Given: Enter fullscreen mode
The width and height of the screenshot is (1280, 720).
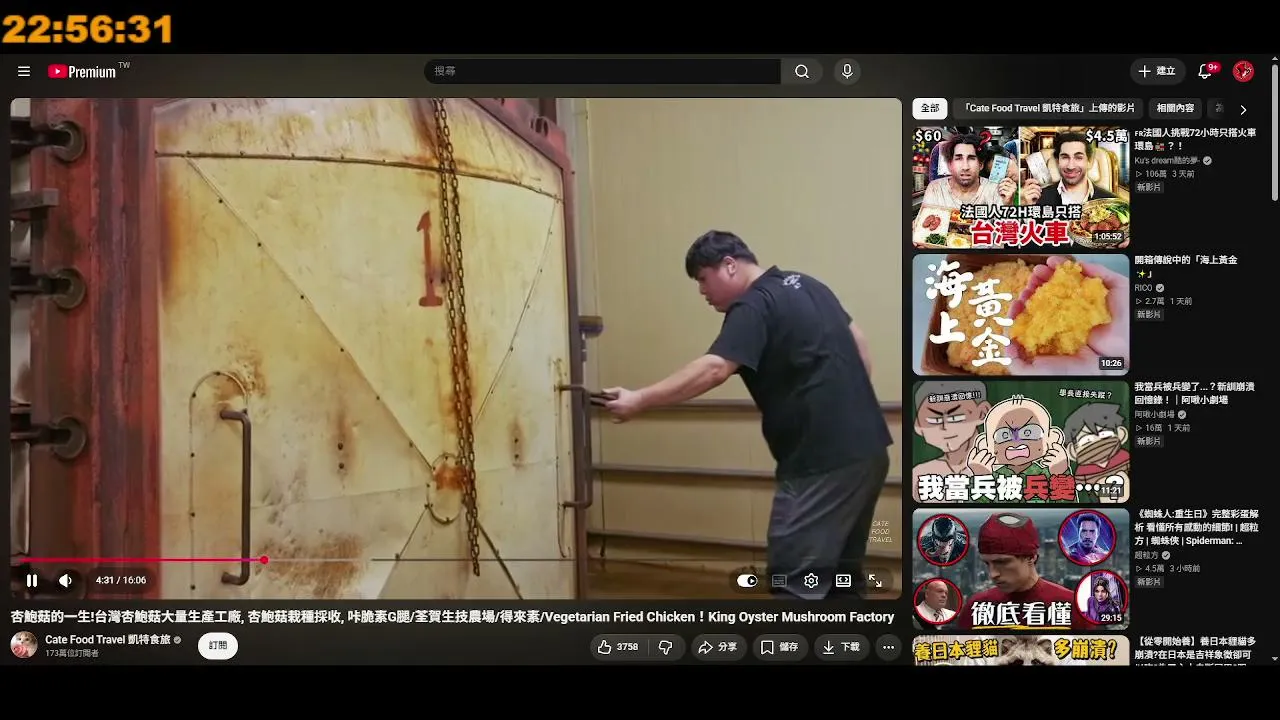Looking at the screenshot, I should [875, 580].
